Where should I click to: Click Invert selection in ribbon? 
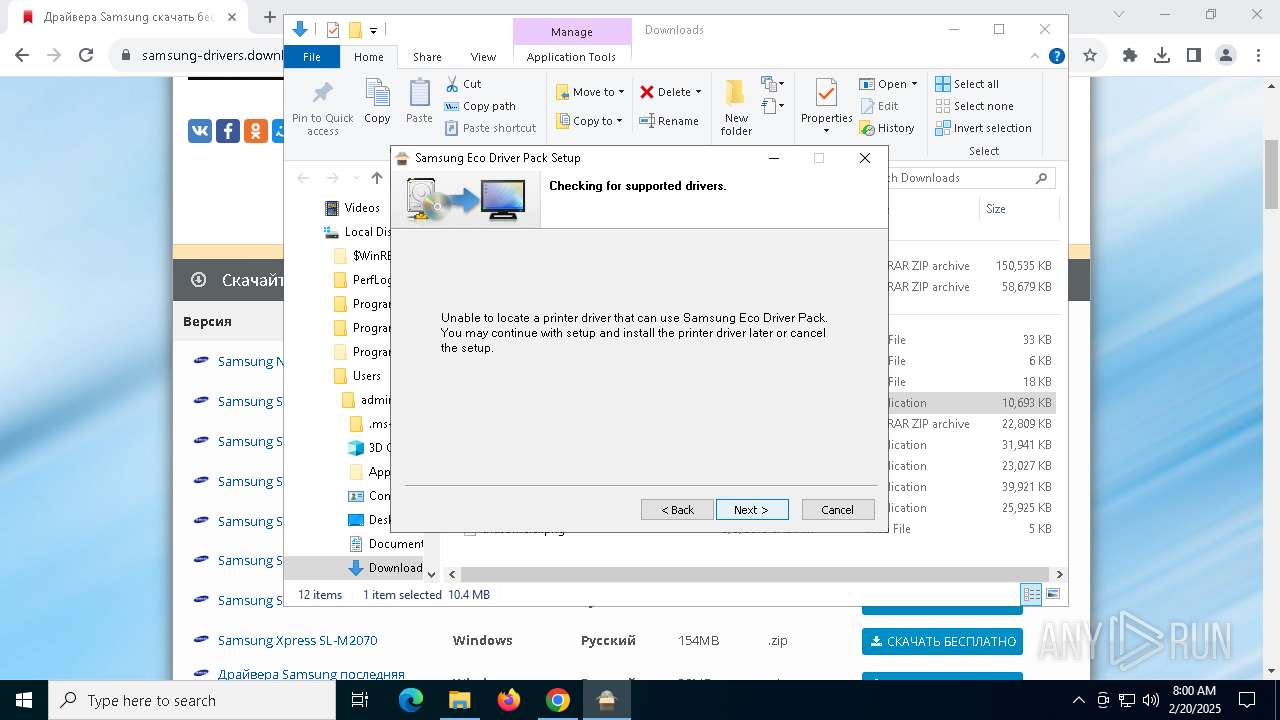point(983,128)
